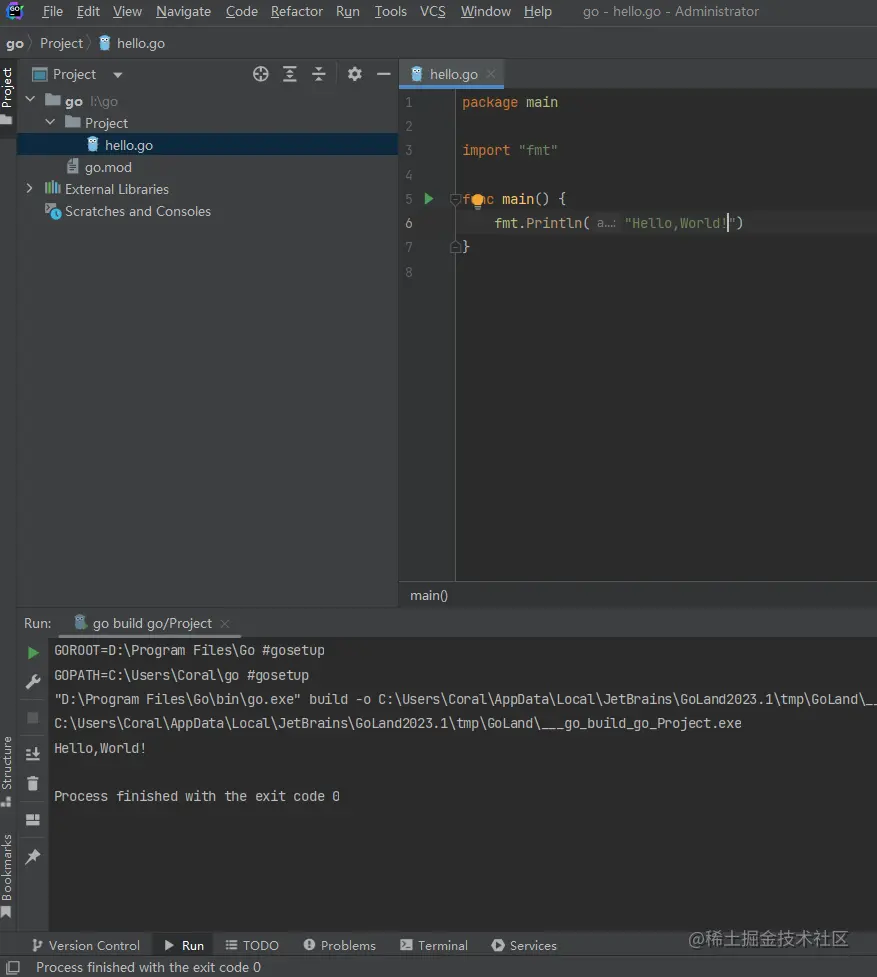The image size is (877, 977).
Task: Open the Problems tool window
Action: click(339, 945)
